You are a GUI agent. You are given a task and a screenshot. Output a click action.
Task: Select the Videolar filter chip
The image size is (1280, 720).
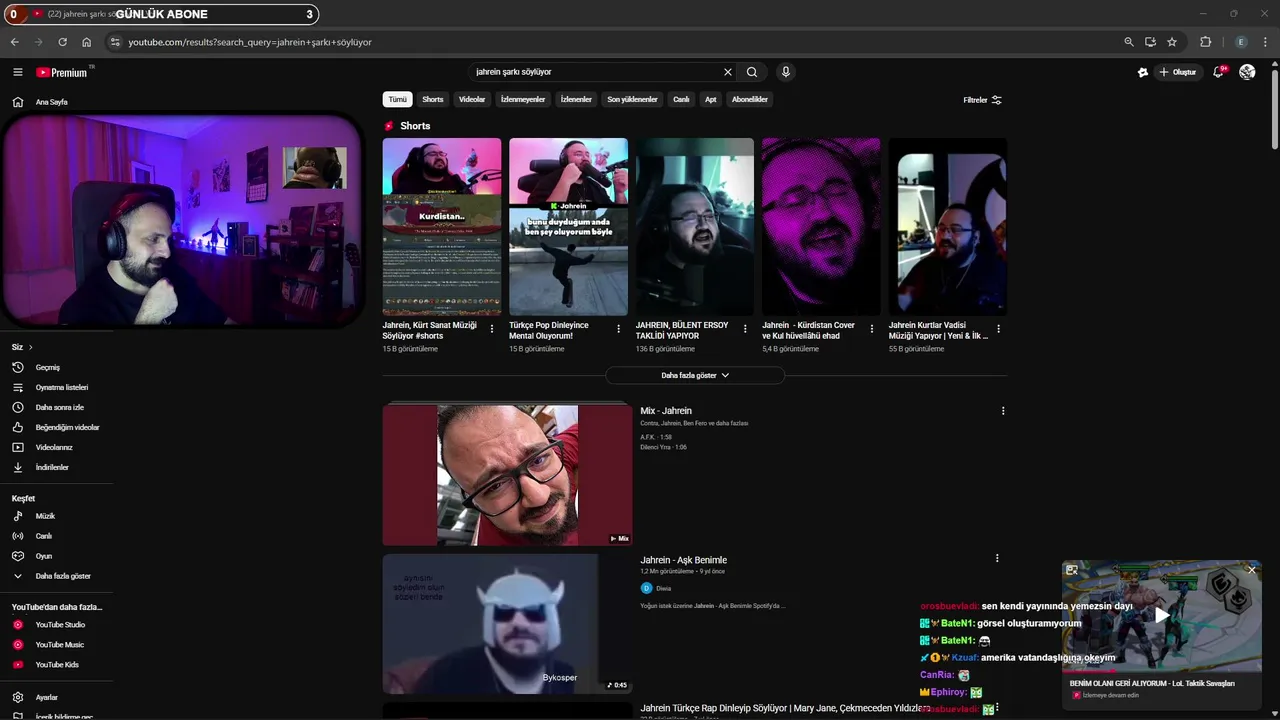[x=472, y=99]
